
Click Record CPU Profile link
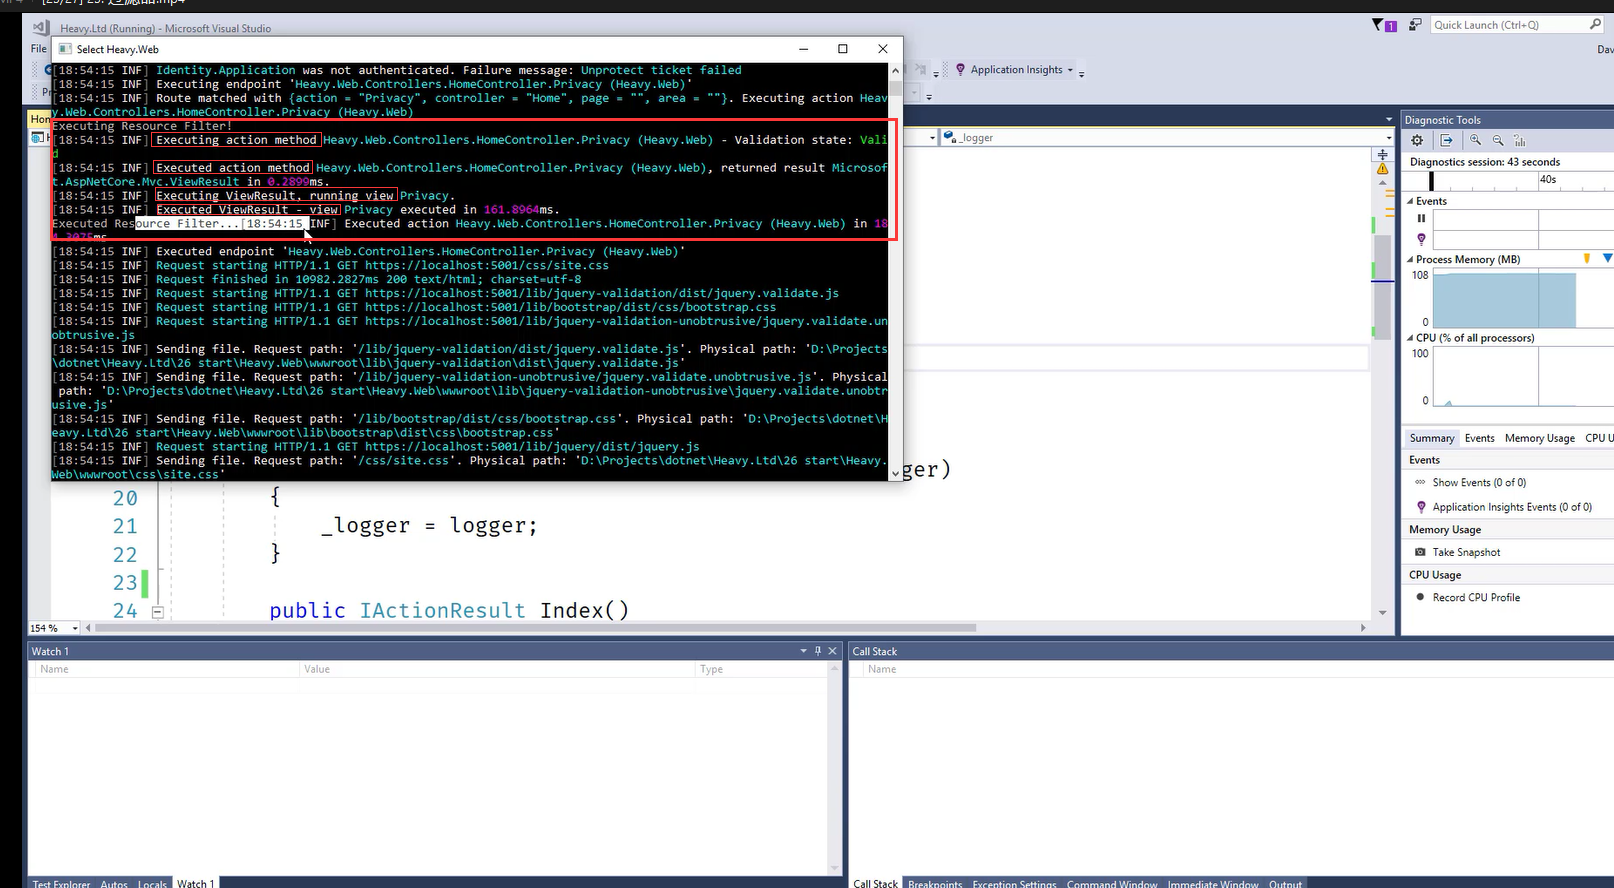tap(1476, 597)
